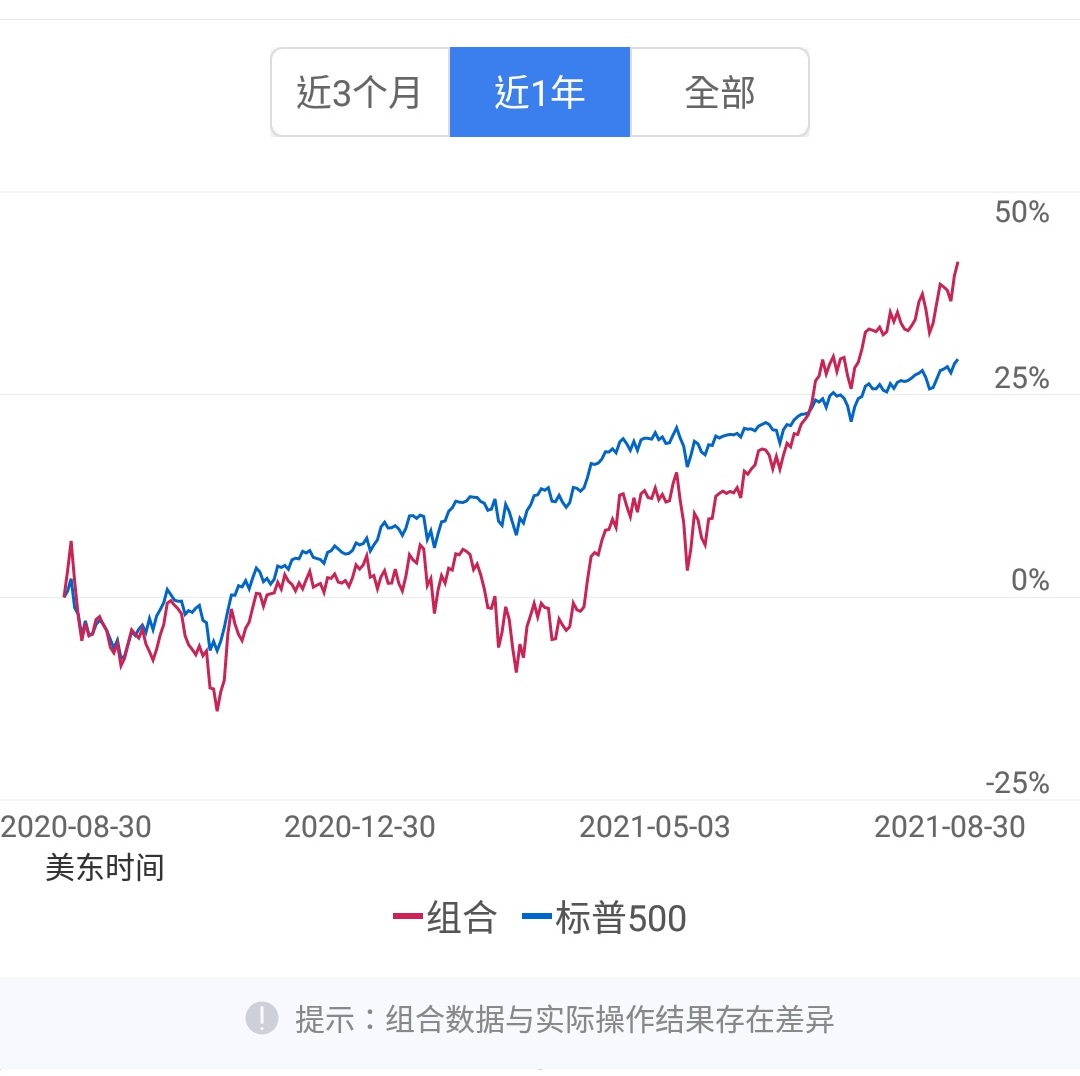Select the 0% baseline axis label
Image resolution: width=1080 pixels, height=1076 pixels.
pos(1029,580)
